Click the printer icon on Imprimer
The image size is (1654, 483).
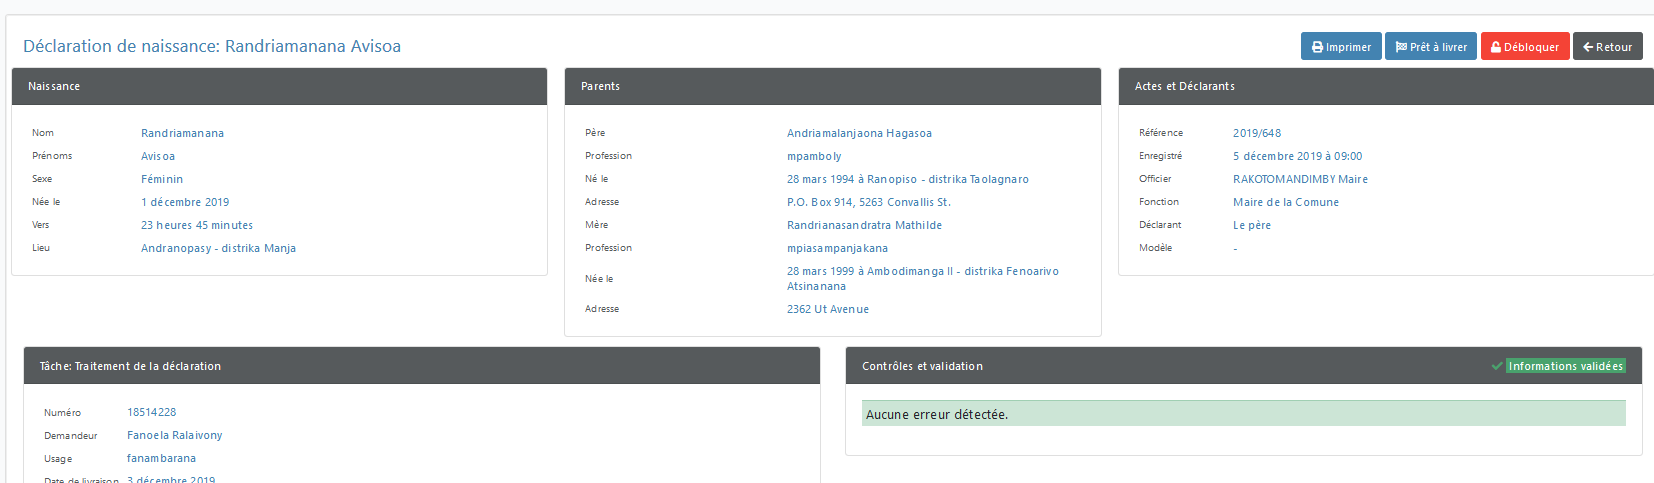1317,47
